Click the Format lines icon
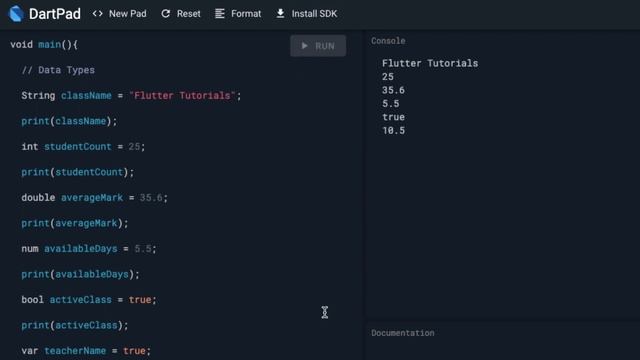 [x=220, y=13]
